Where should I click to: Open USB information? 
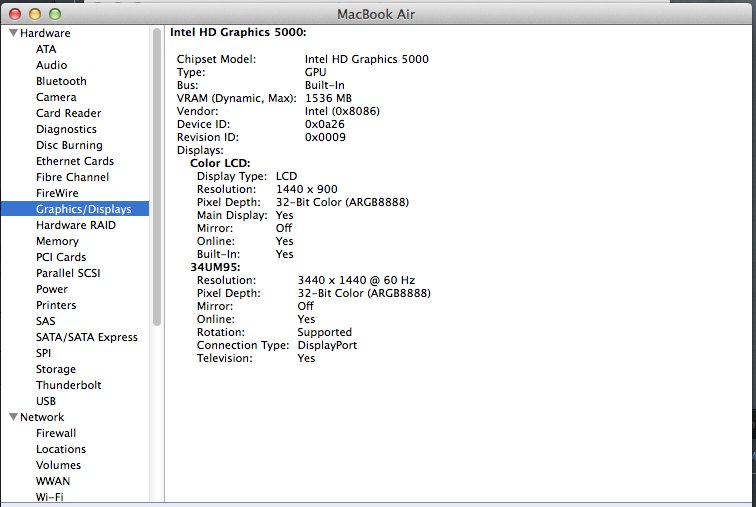coord(46,401)
